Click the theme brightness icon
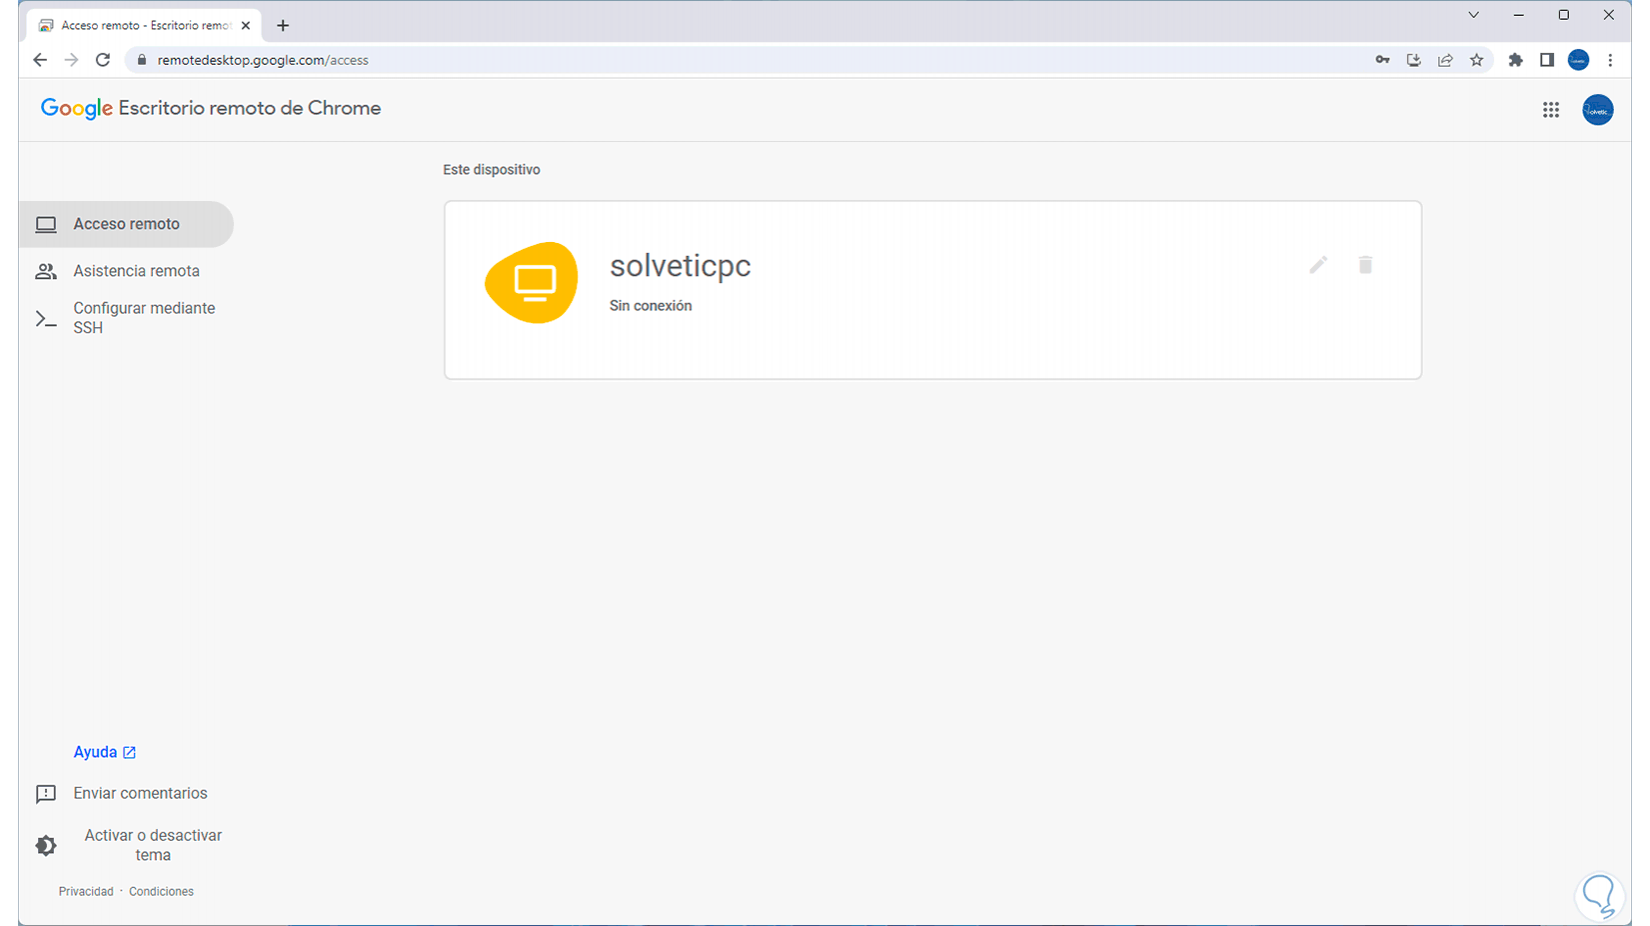This screenshot has height=926, width=1650. [46, 846]
